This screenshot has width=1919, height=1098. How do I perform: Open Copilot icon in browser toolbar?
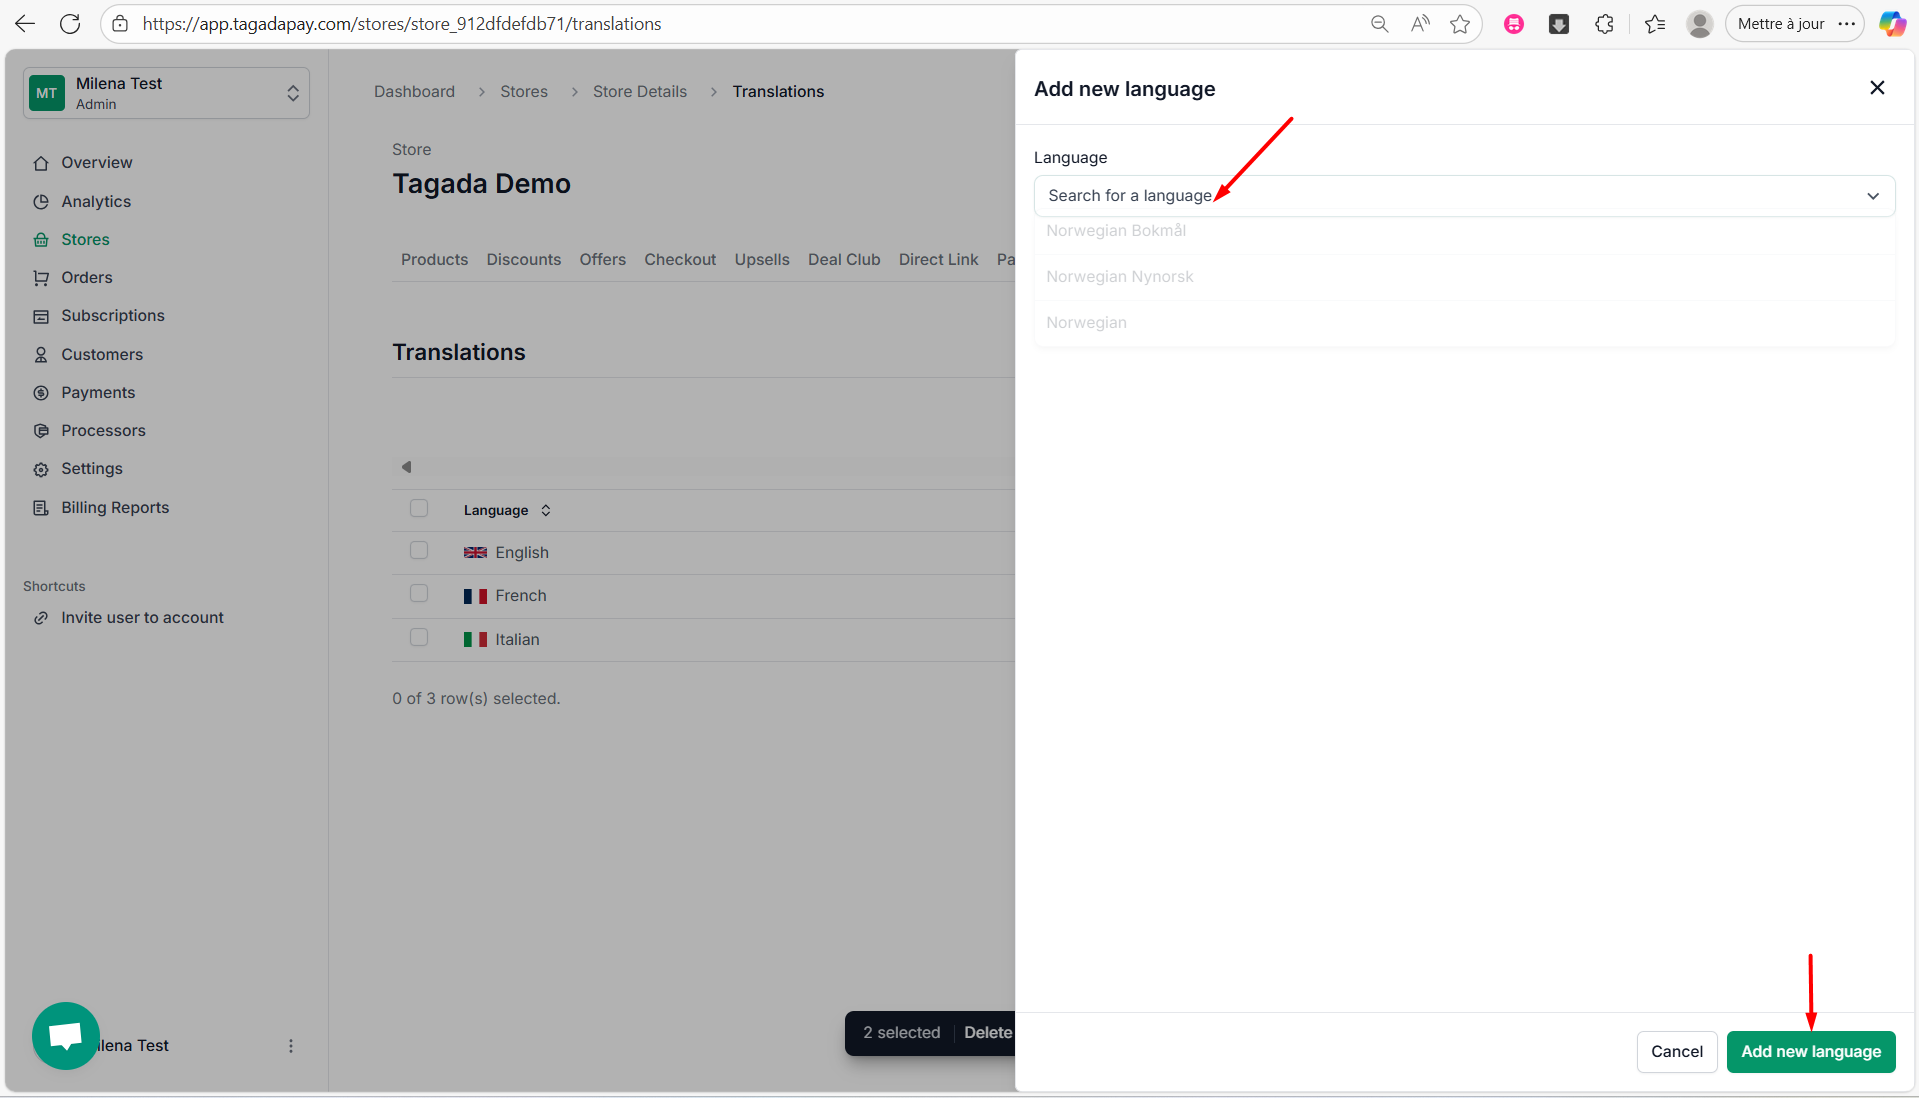(x=1892, y=24)
